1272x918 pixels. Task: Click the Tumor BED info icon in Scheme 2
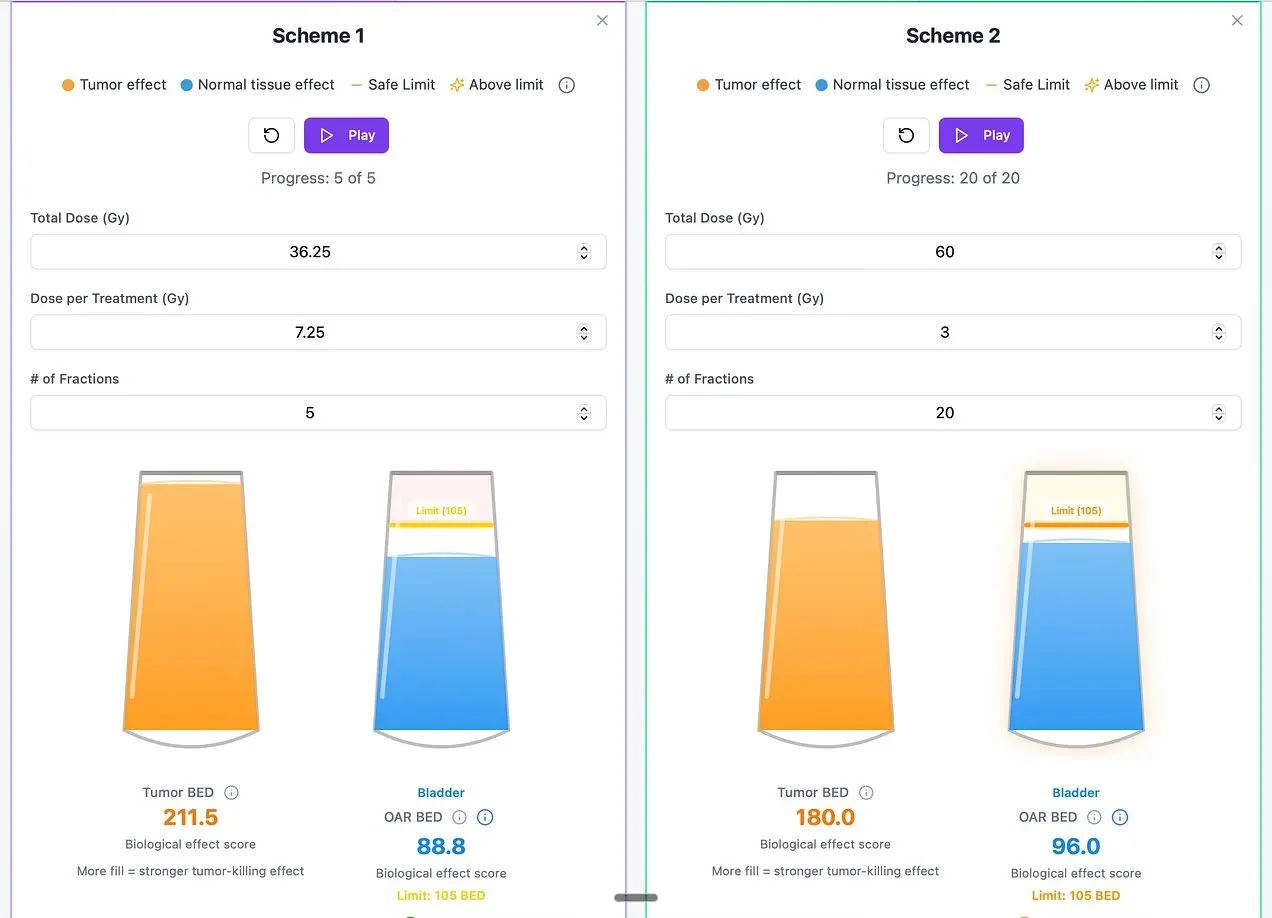point(866,792)
